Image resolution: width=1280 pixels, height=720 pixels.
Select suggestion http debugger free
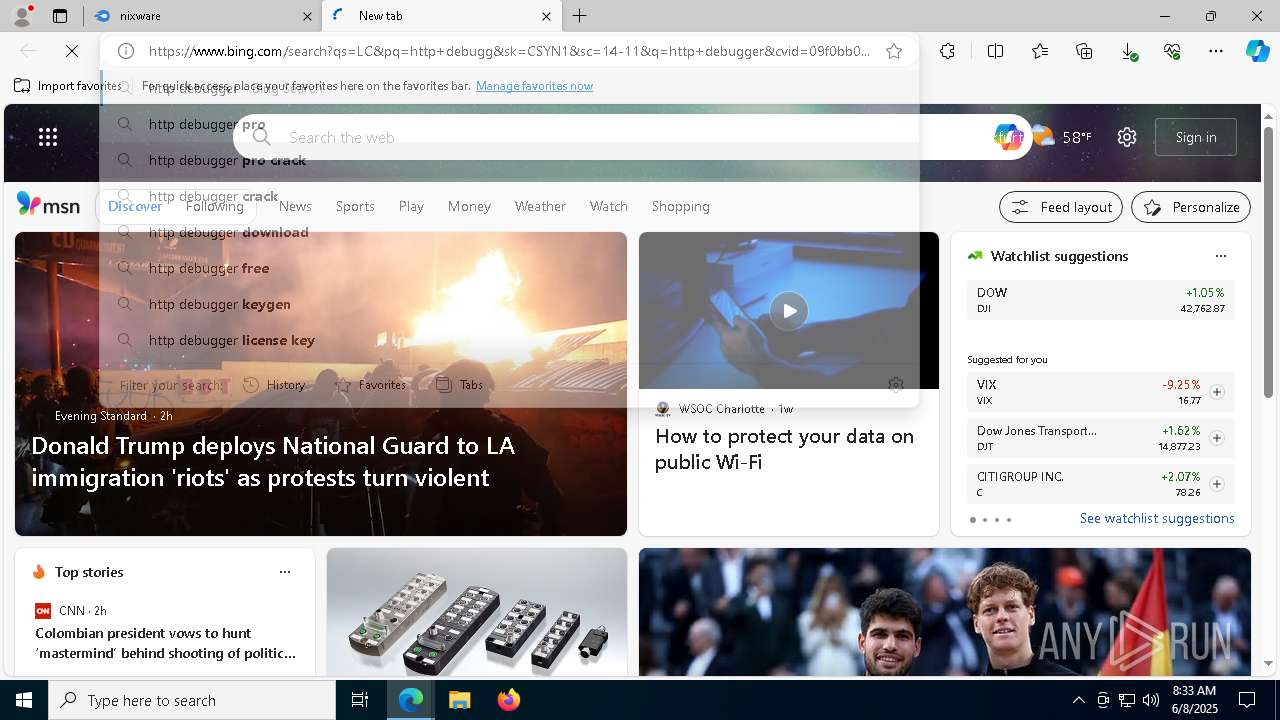[508, 268]
